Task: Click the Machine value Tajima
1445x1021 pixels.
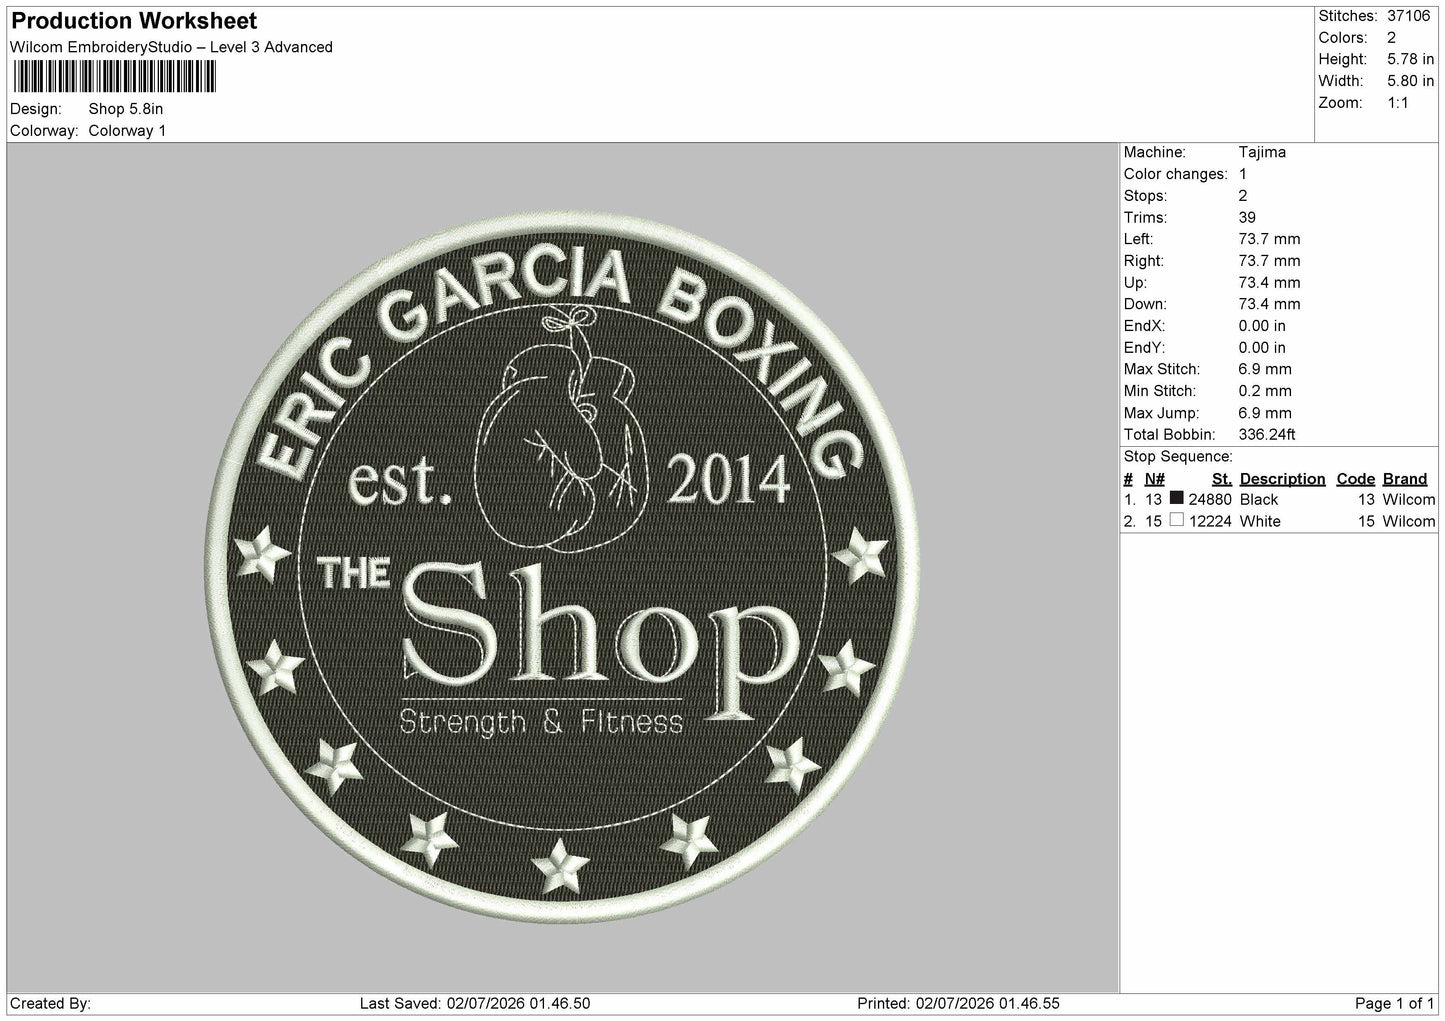Action: click(1262, 152)
